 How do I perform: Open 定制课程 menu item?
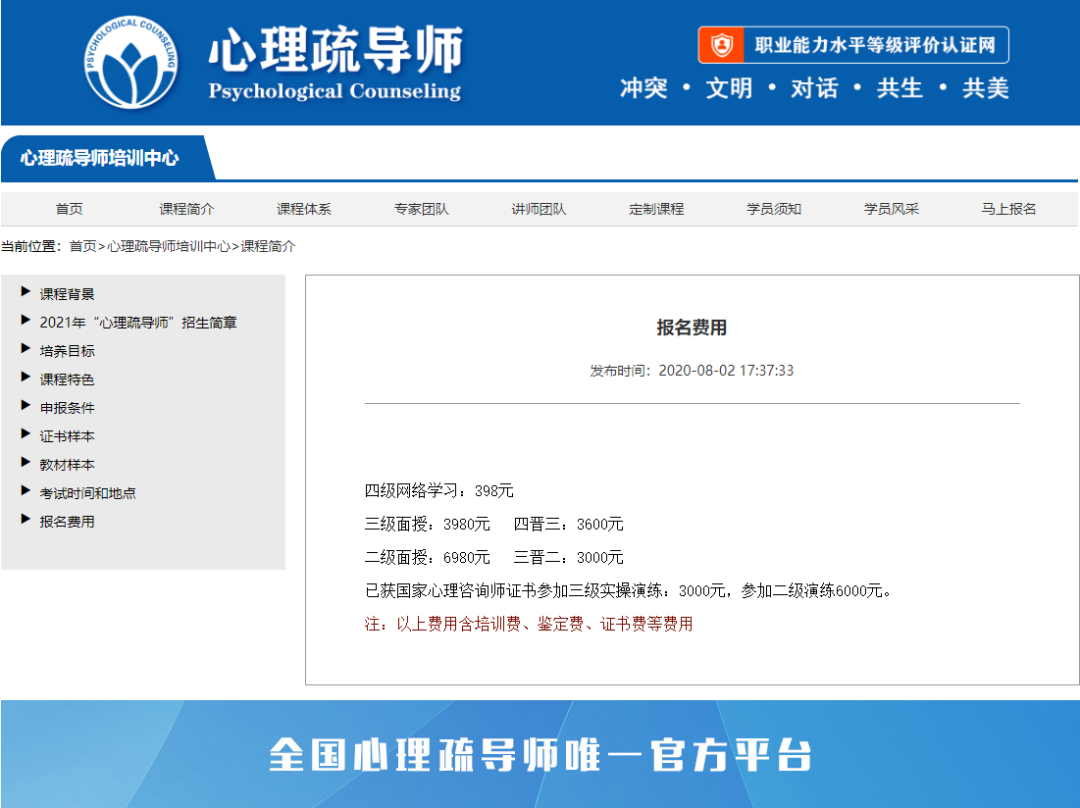point(656,209)
